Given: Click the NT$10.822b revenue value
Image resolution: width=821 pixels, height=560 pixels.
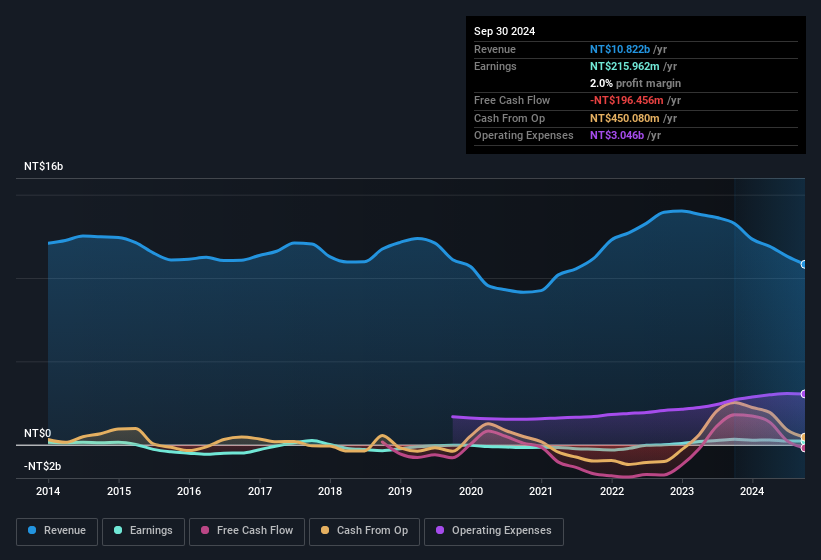Looking at the screenshot, I should 619,49.
